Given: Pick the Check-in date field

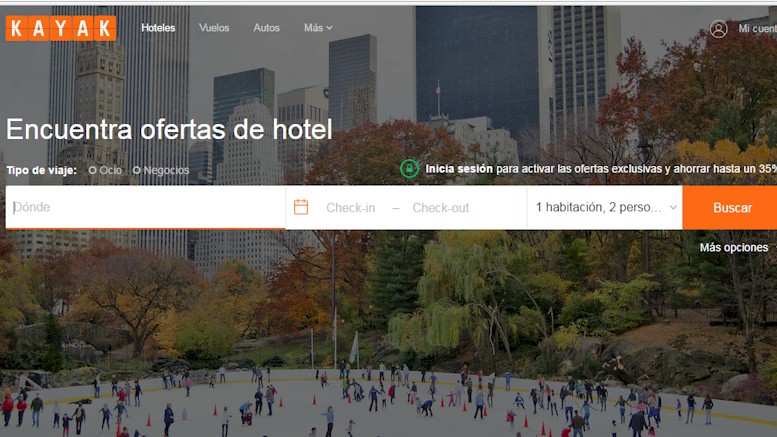Looking at the screenshot, I should pyautogui.click(x=350, y=208).
